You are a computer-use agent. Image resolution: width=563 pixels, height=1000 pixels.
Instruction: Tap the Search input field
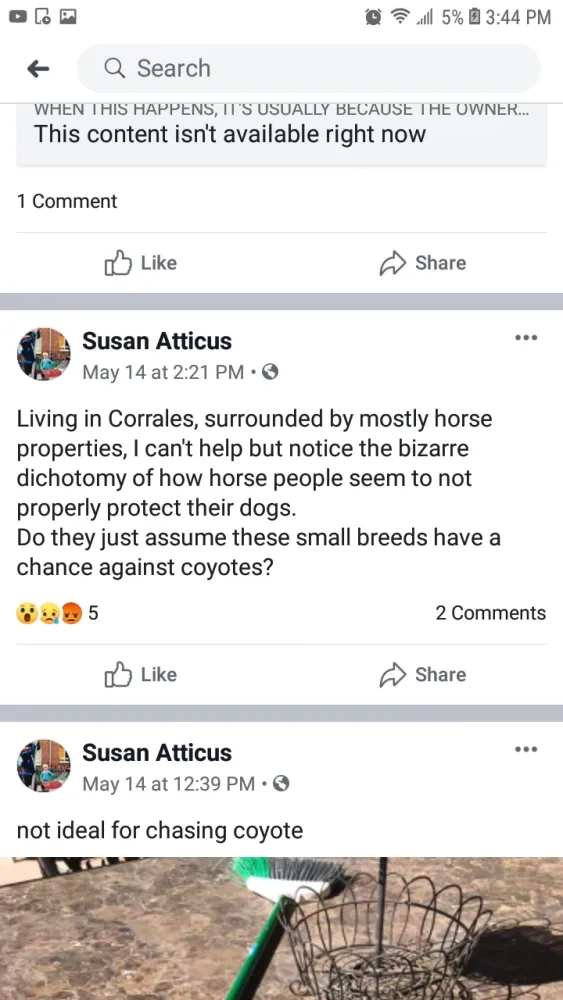[x=309, y=68]
